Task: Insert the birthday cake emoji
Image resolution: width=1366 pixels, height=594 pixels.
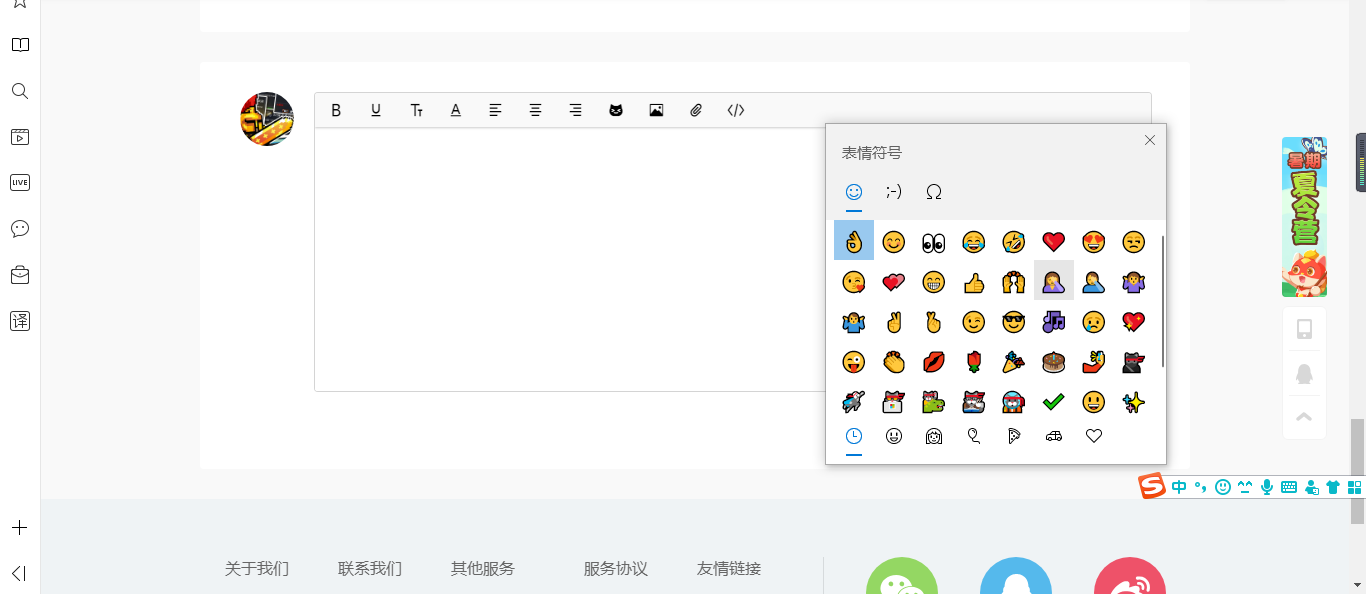Action: pyautogui.click(x=1054, y=362)
